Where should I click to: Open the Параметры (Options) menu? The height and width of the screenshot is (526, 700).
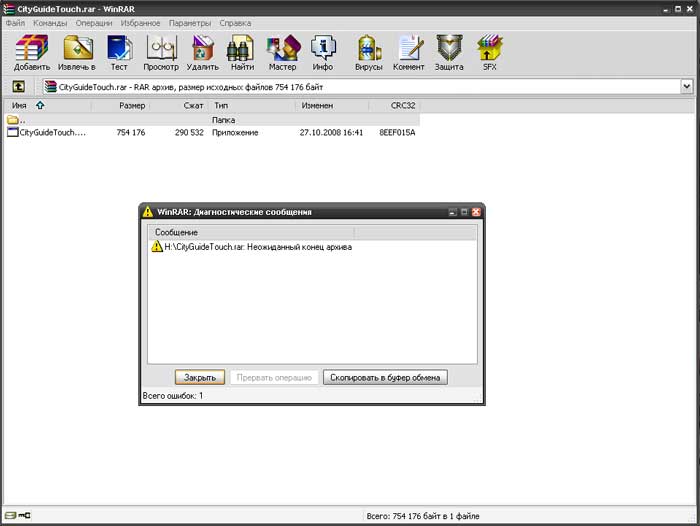click(189, 22)
